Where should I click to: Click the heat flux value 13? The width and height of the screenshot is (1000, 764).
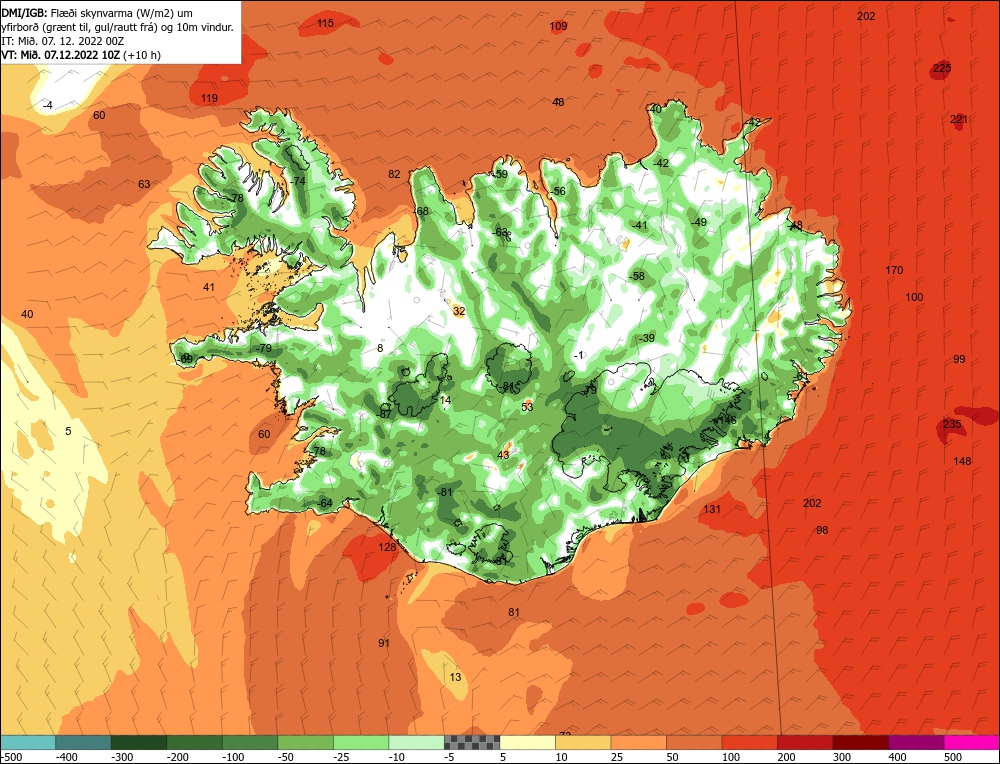tap(455, 677)
